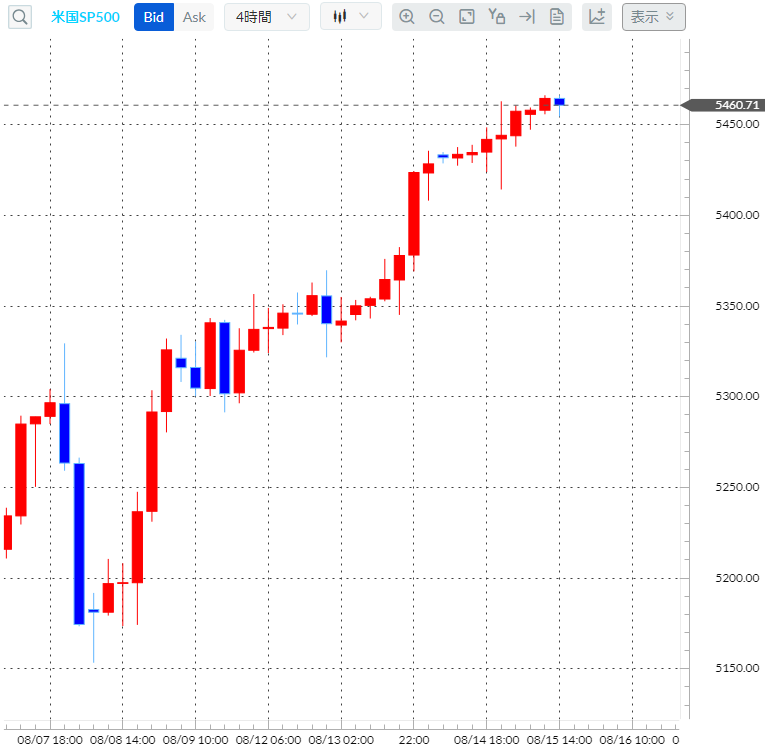Click the latest blue candle near 5460
The height and width of the screenshot is (753, 770).
pyautogui.click(x=559, y=102)
